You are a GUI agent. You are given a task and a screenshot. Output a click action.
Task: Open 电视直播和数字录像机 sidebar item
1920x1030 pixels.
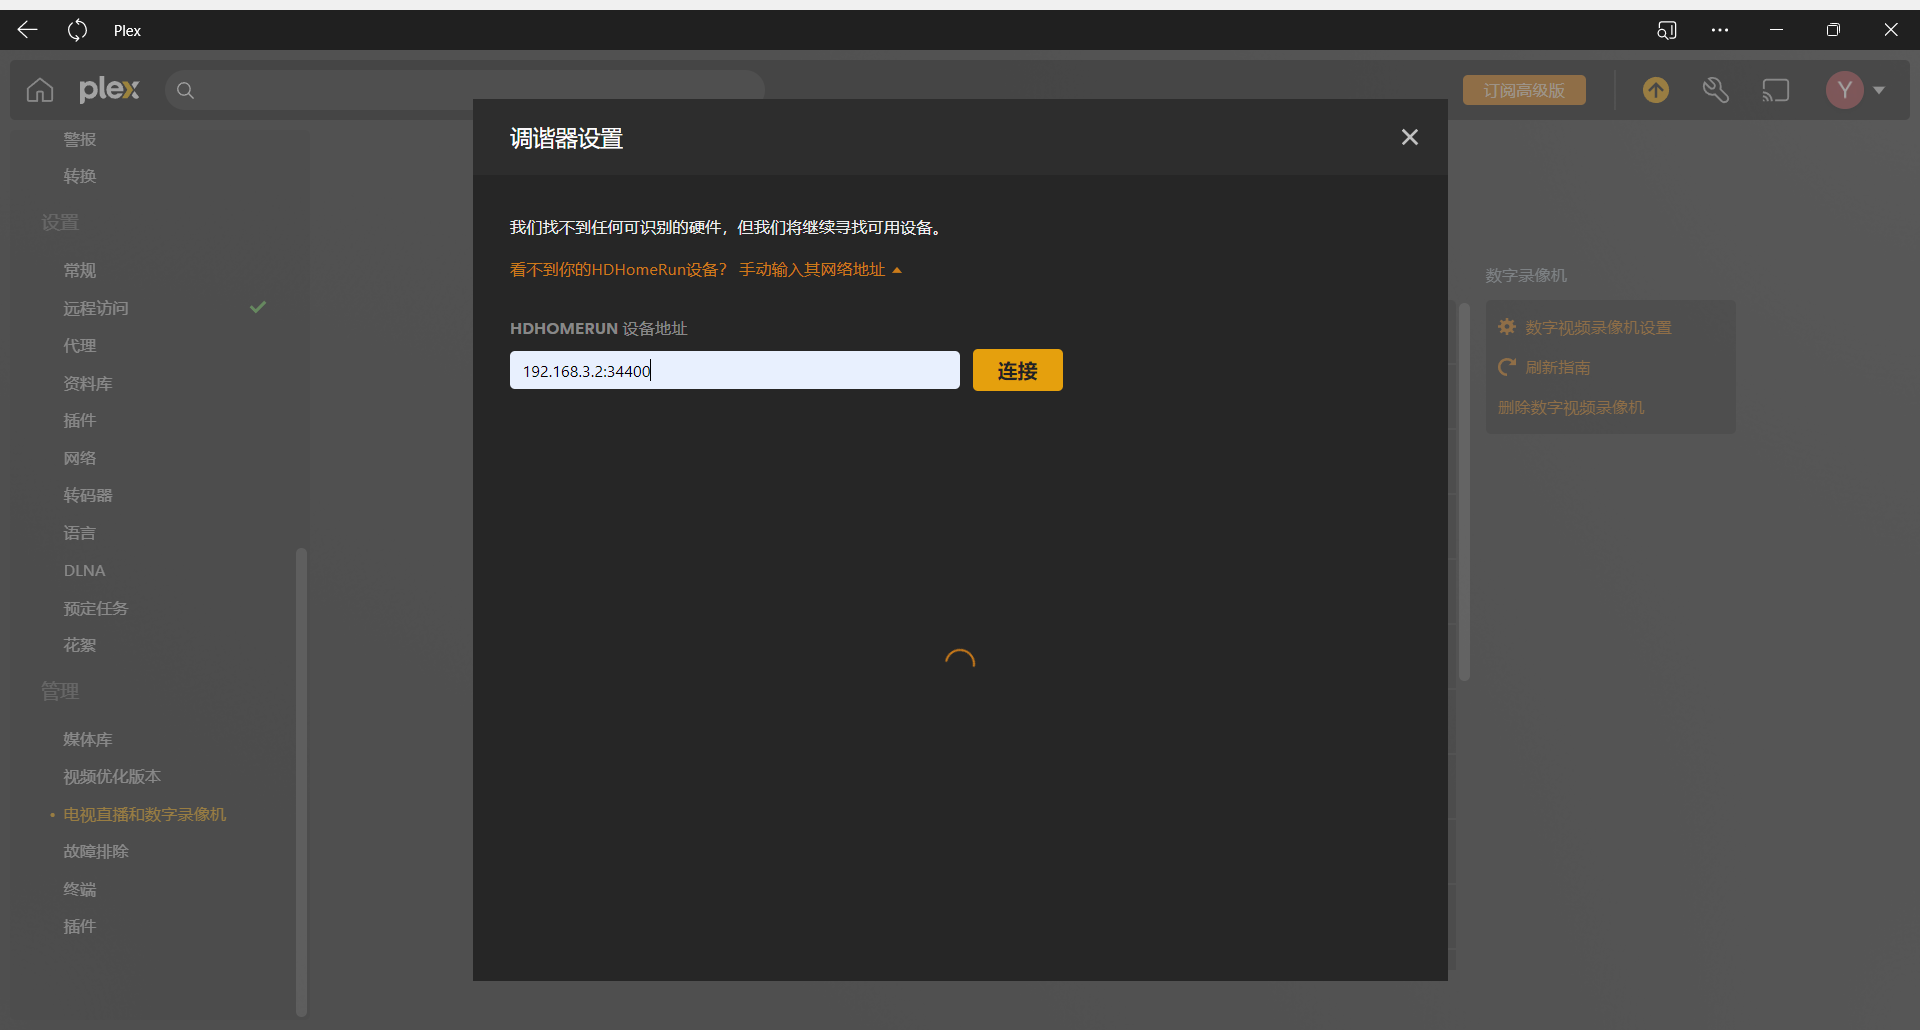click(x=145, y=815)
